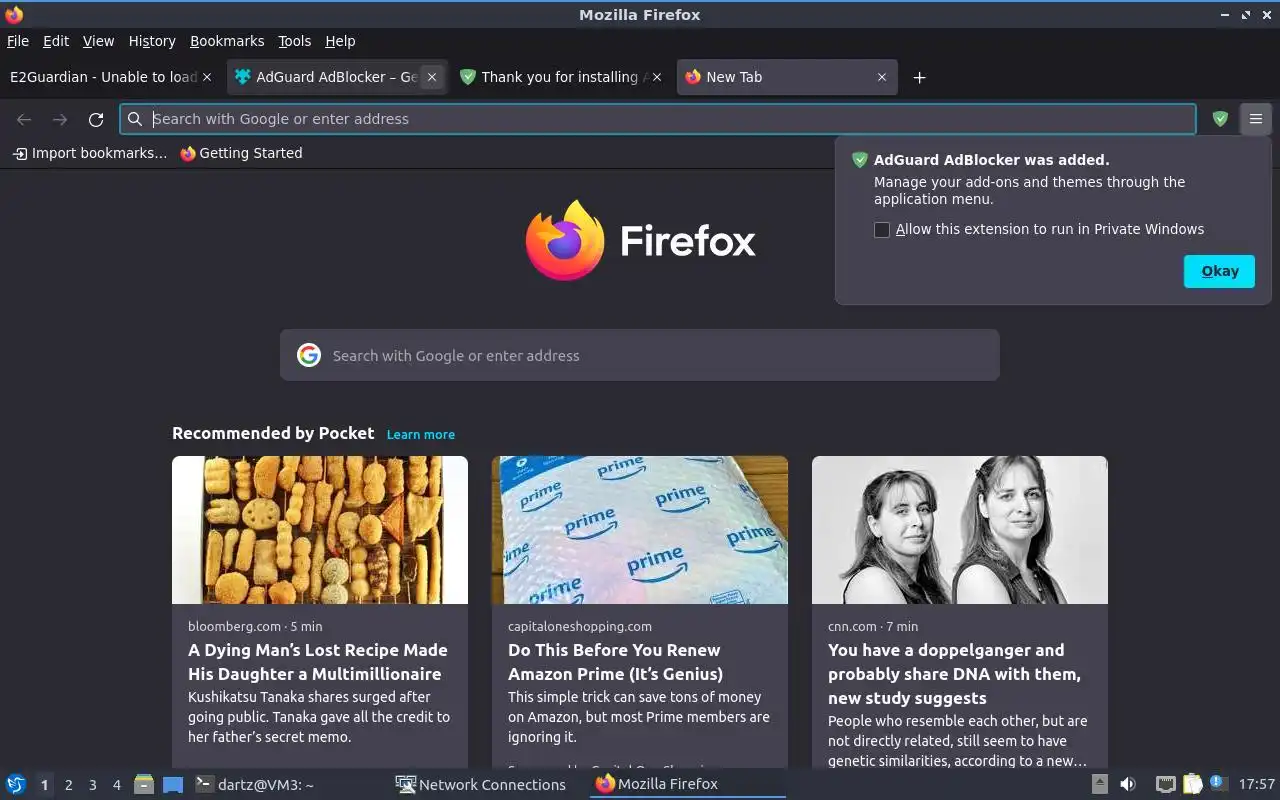Click the magnifier icon in address bar
Viewport: 1280px width, 800px height.
click(x=135, y=119)
